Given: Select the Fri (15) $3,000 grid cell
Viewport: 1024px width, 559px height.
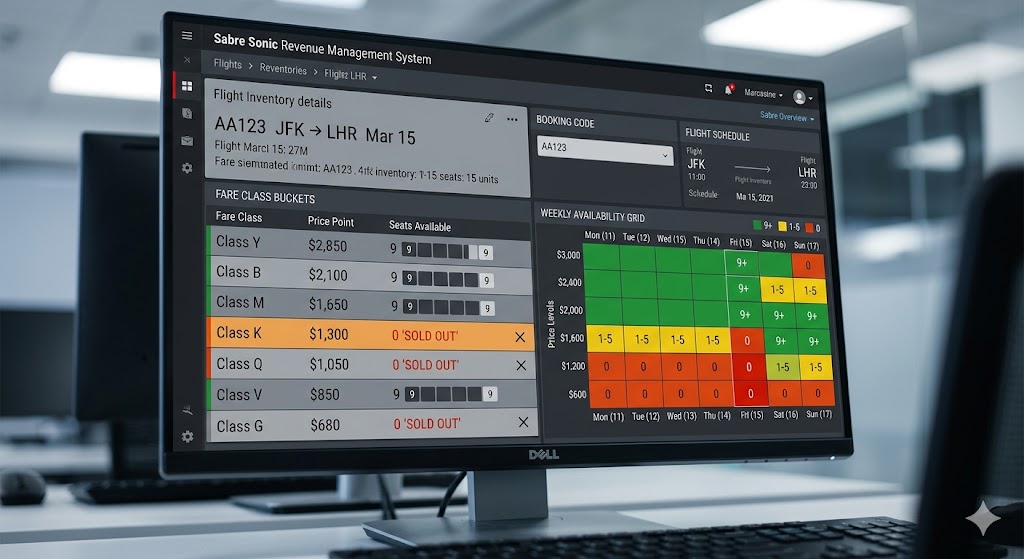Looking at the screenshot, I should click(741, 263).
